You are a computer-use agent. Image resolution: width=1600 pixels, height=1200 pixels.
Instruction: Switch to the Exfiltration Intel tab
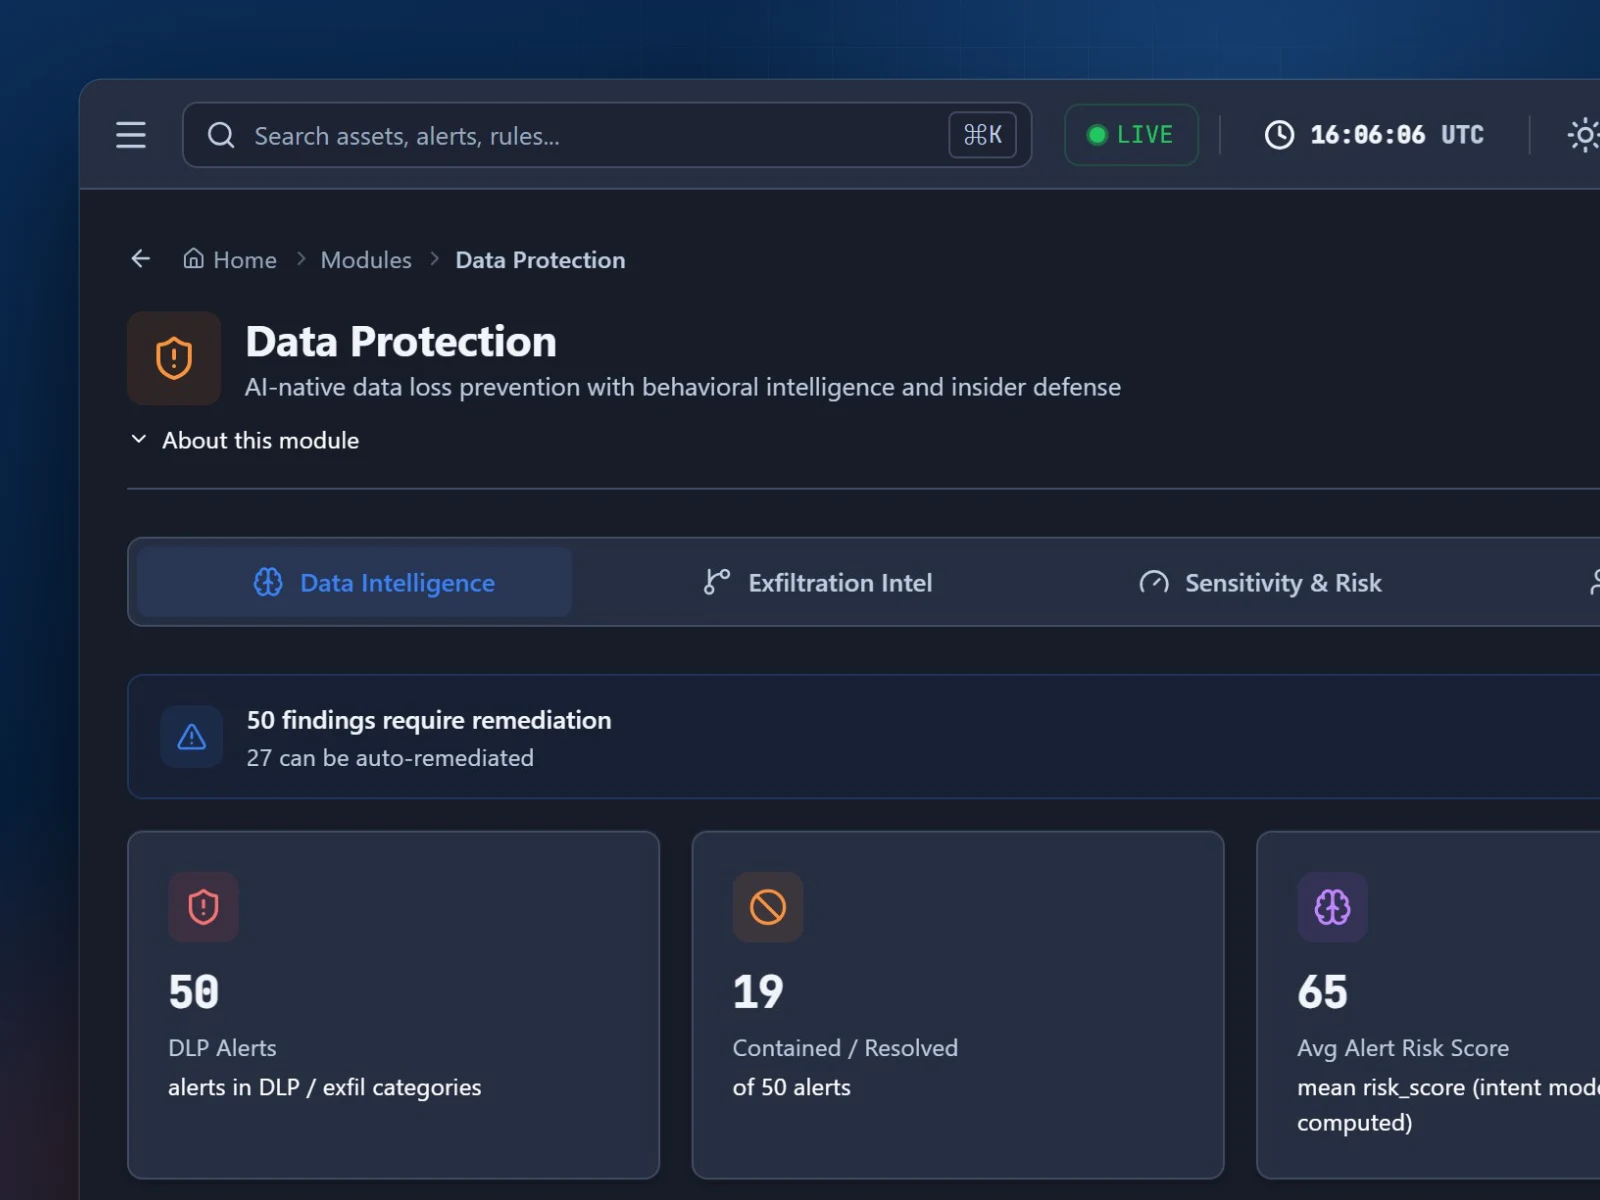point(817,582)
